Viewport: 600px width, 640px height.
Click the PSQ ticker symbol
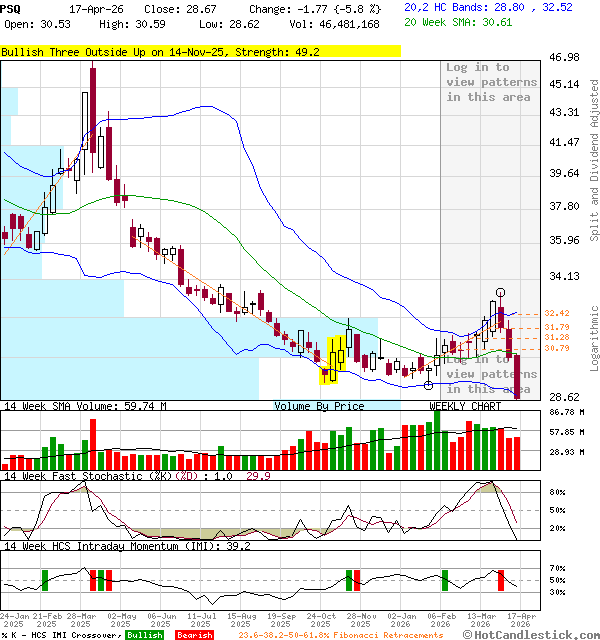point(12,7)
